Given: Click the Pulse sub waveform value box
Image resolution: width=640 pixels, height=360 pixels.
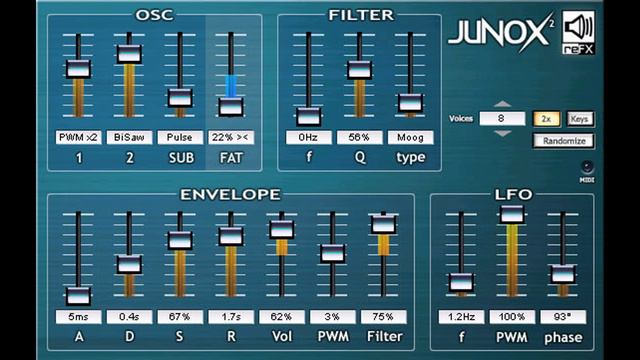Looking at the screenshot, I should [x=180, y=138].
